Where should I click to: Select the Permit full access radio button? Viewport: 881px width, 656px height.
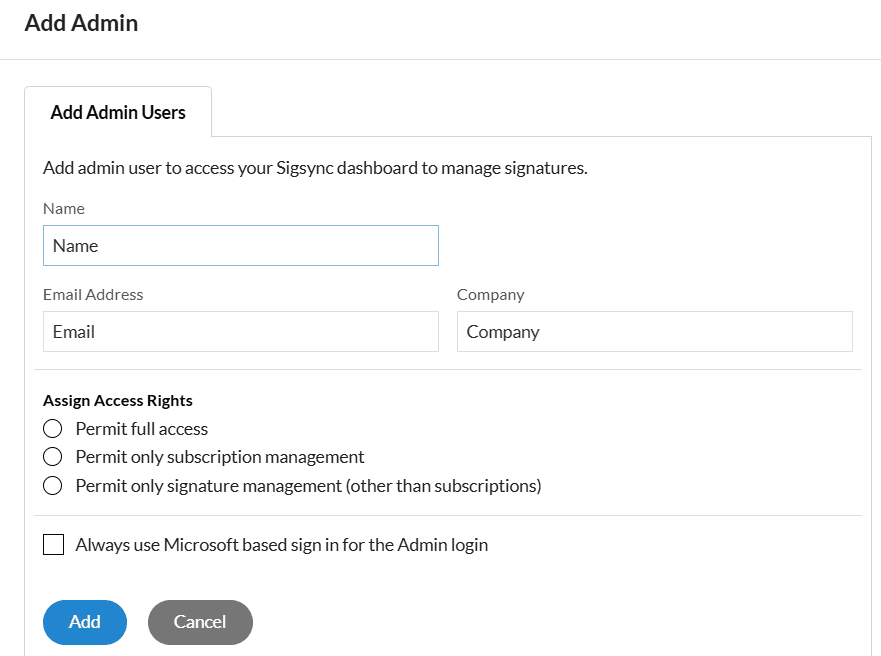53,429
